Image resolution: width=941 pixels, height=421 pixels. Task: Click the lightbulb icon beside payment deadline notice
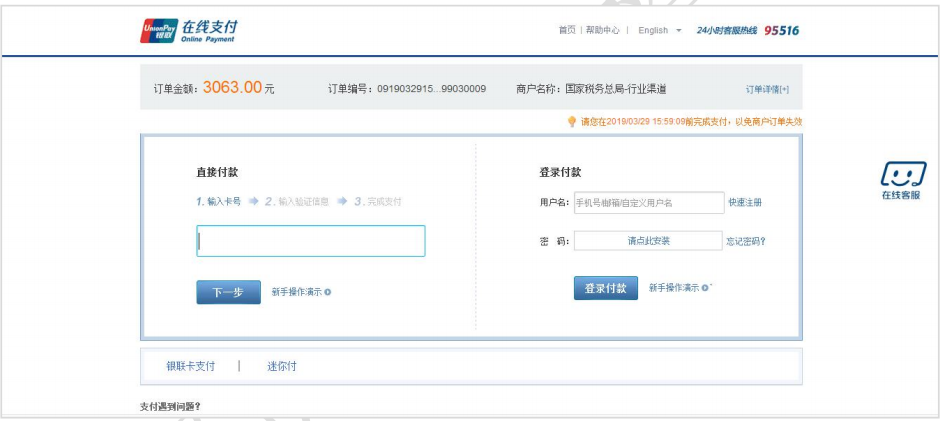pos(572,122)
